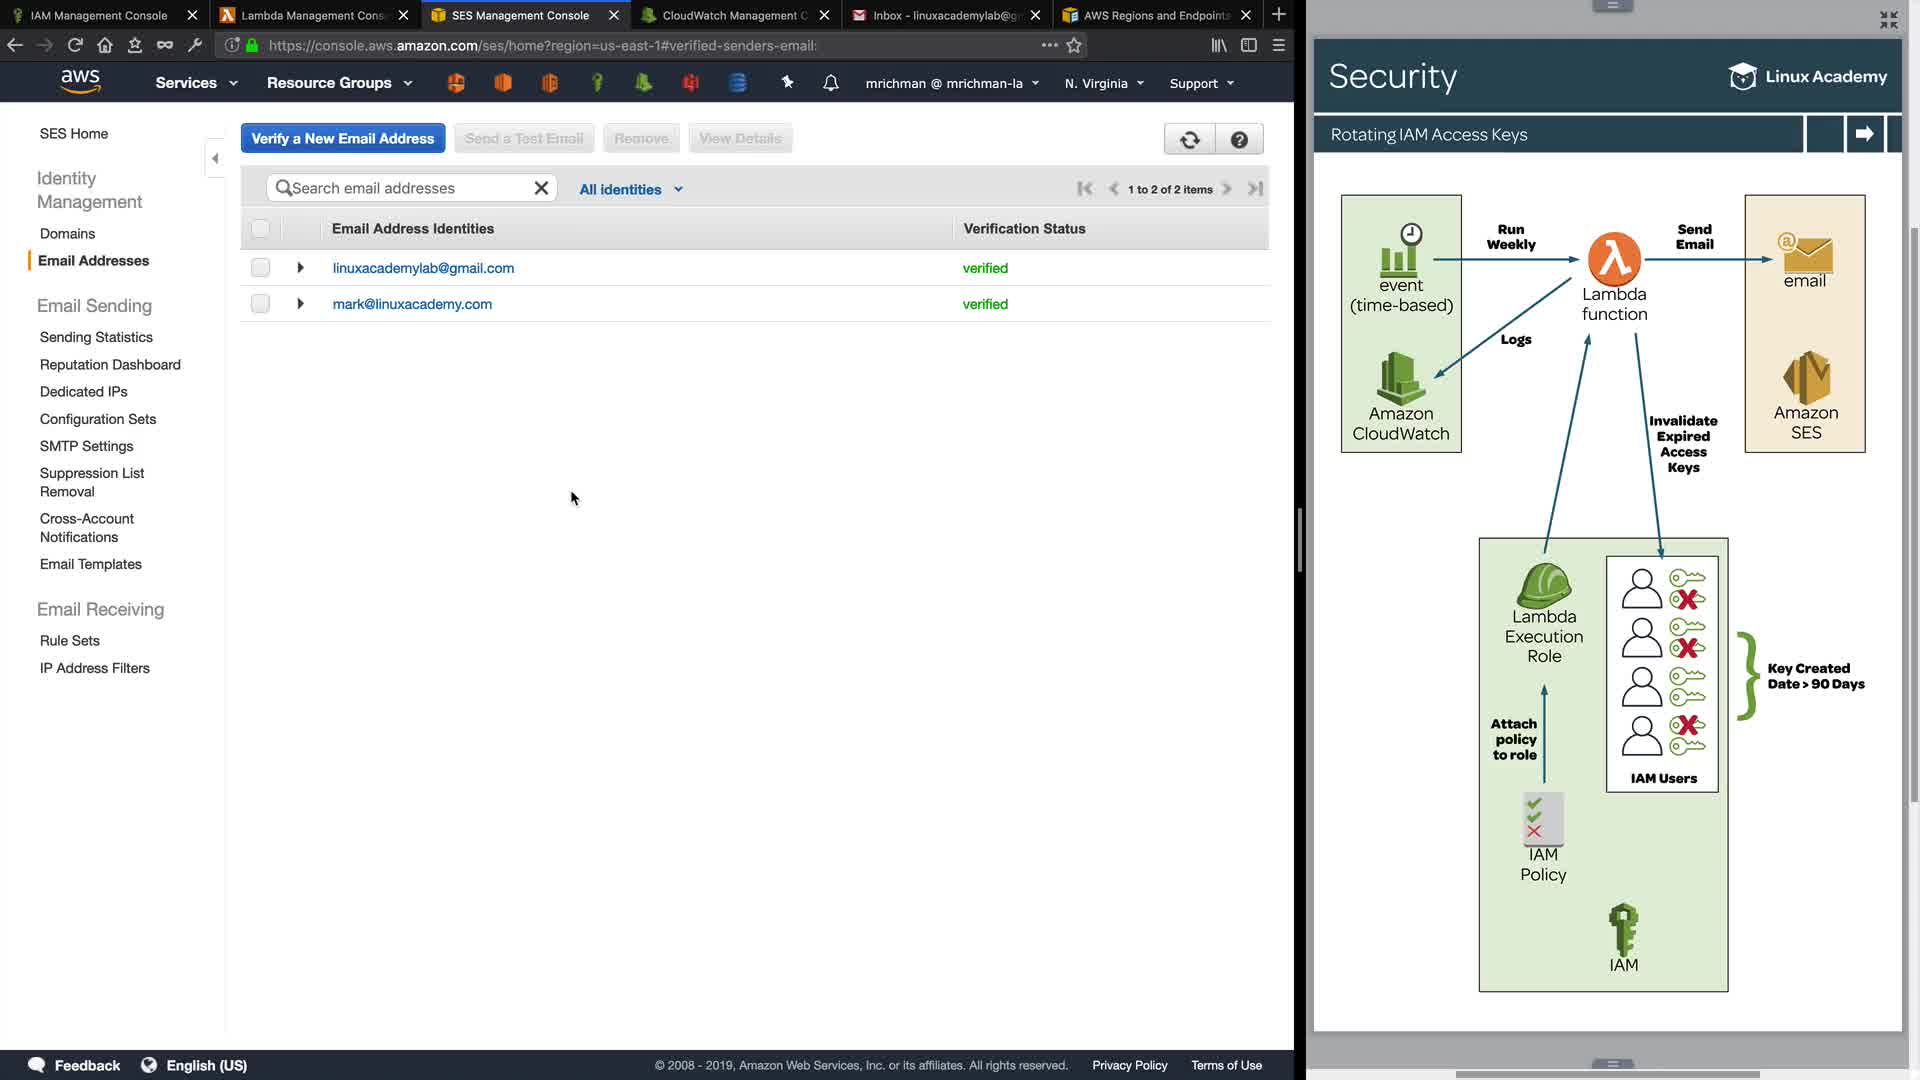Toggle the select-all header checkbox

(260, 229)
